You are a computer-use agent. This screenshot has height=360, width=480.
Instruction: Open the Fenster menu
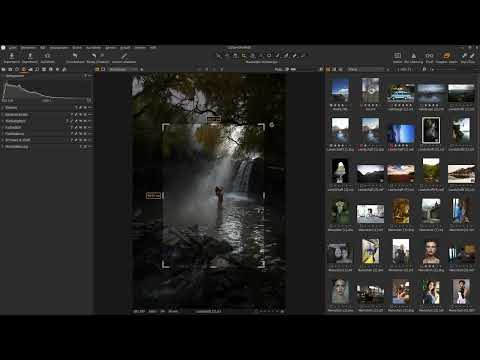[x=140, y=48]
